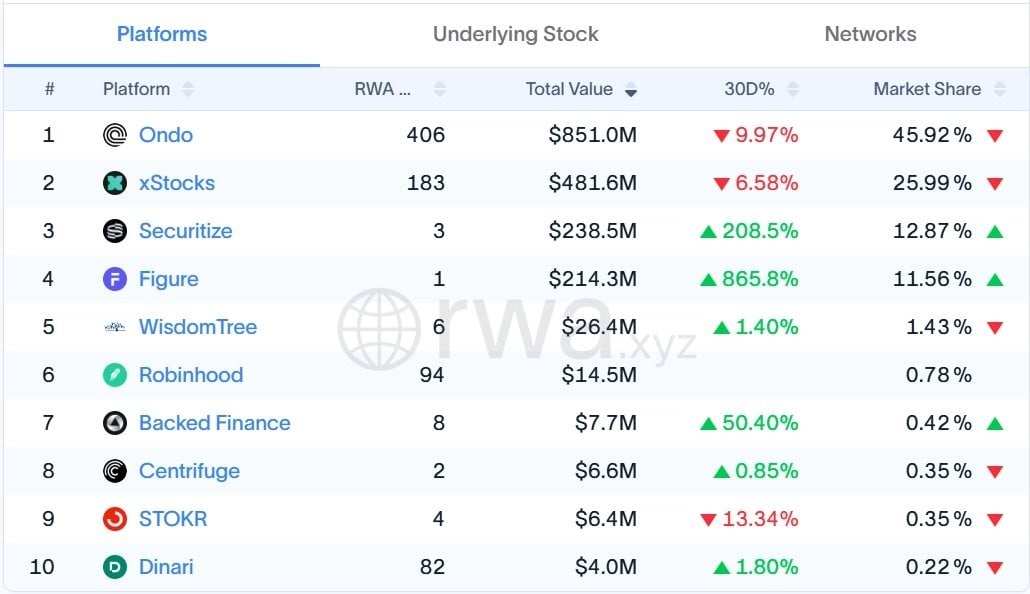The width and height of the screenshot is (1030, 594).
Task: Click the red STOKR logo icon
Action: [x=115, y=519]
